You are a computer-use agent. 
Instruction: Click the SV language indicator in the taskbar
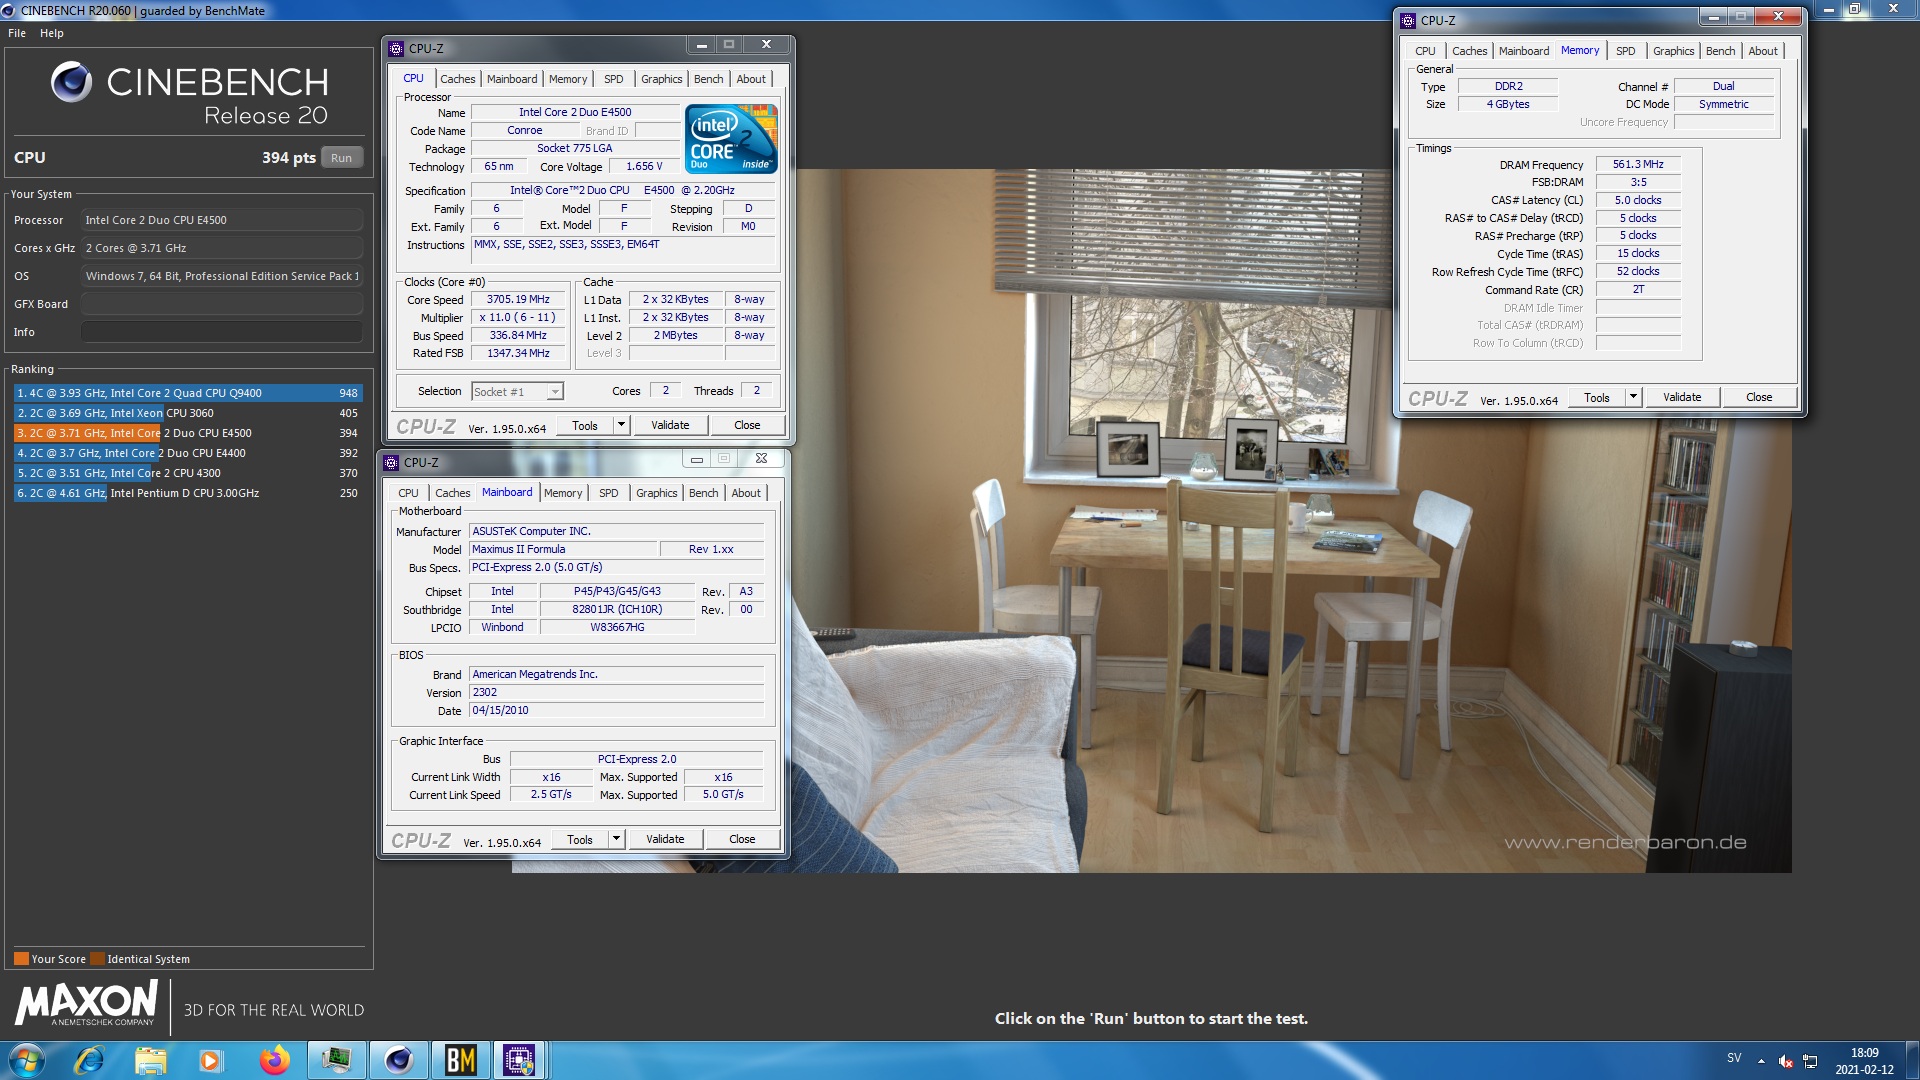pos(1734,1058)
